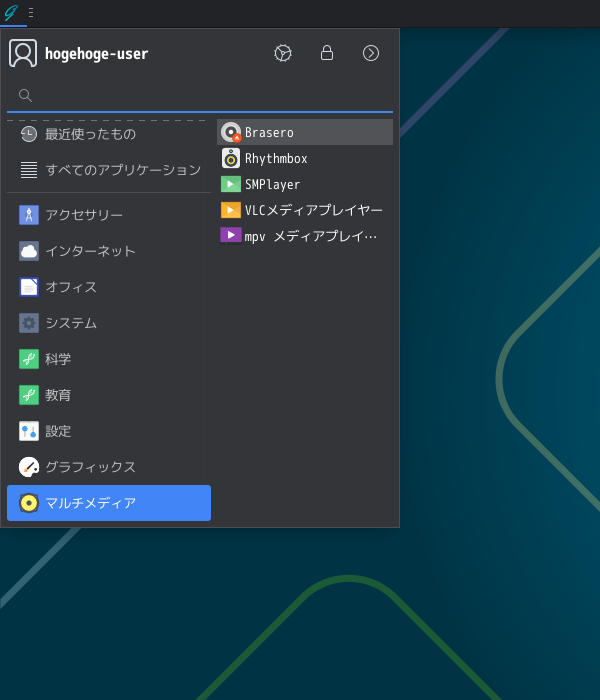Click the panel handle dots beside the launcher

pos(31,12)
